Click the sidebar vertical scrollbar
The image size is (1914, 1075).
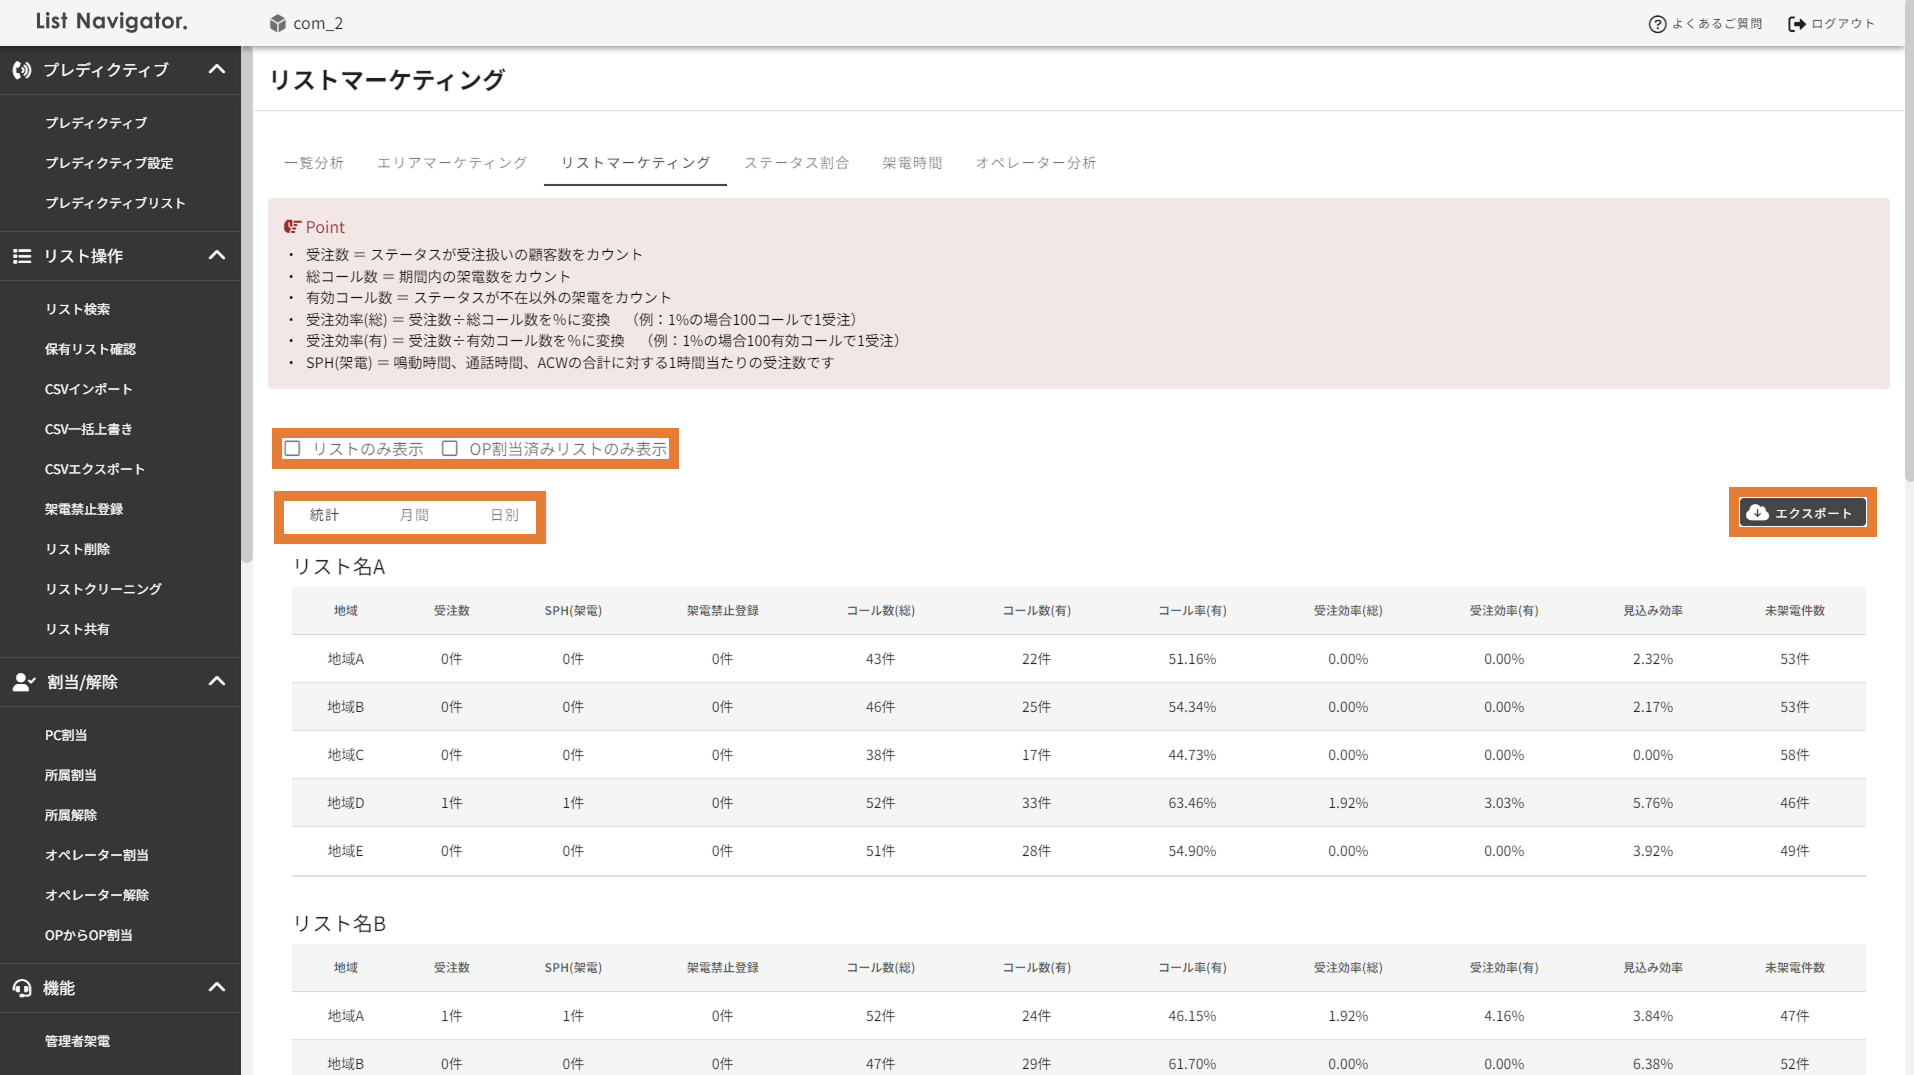(x=247, y=300)
